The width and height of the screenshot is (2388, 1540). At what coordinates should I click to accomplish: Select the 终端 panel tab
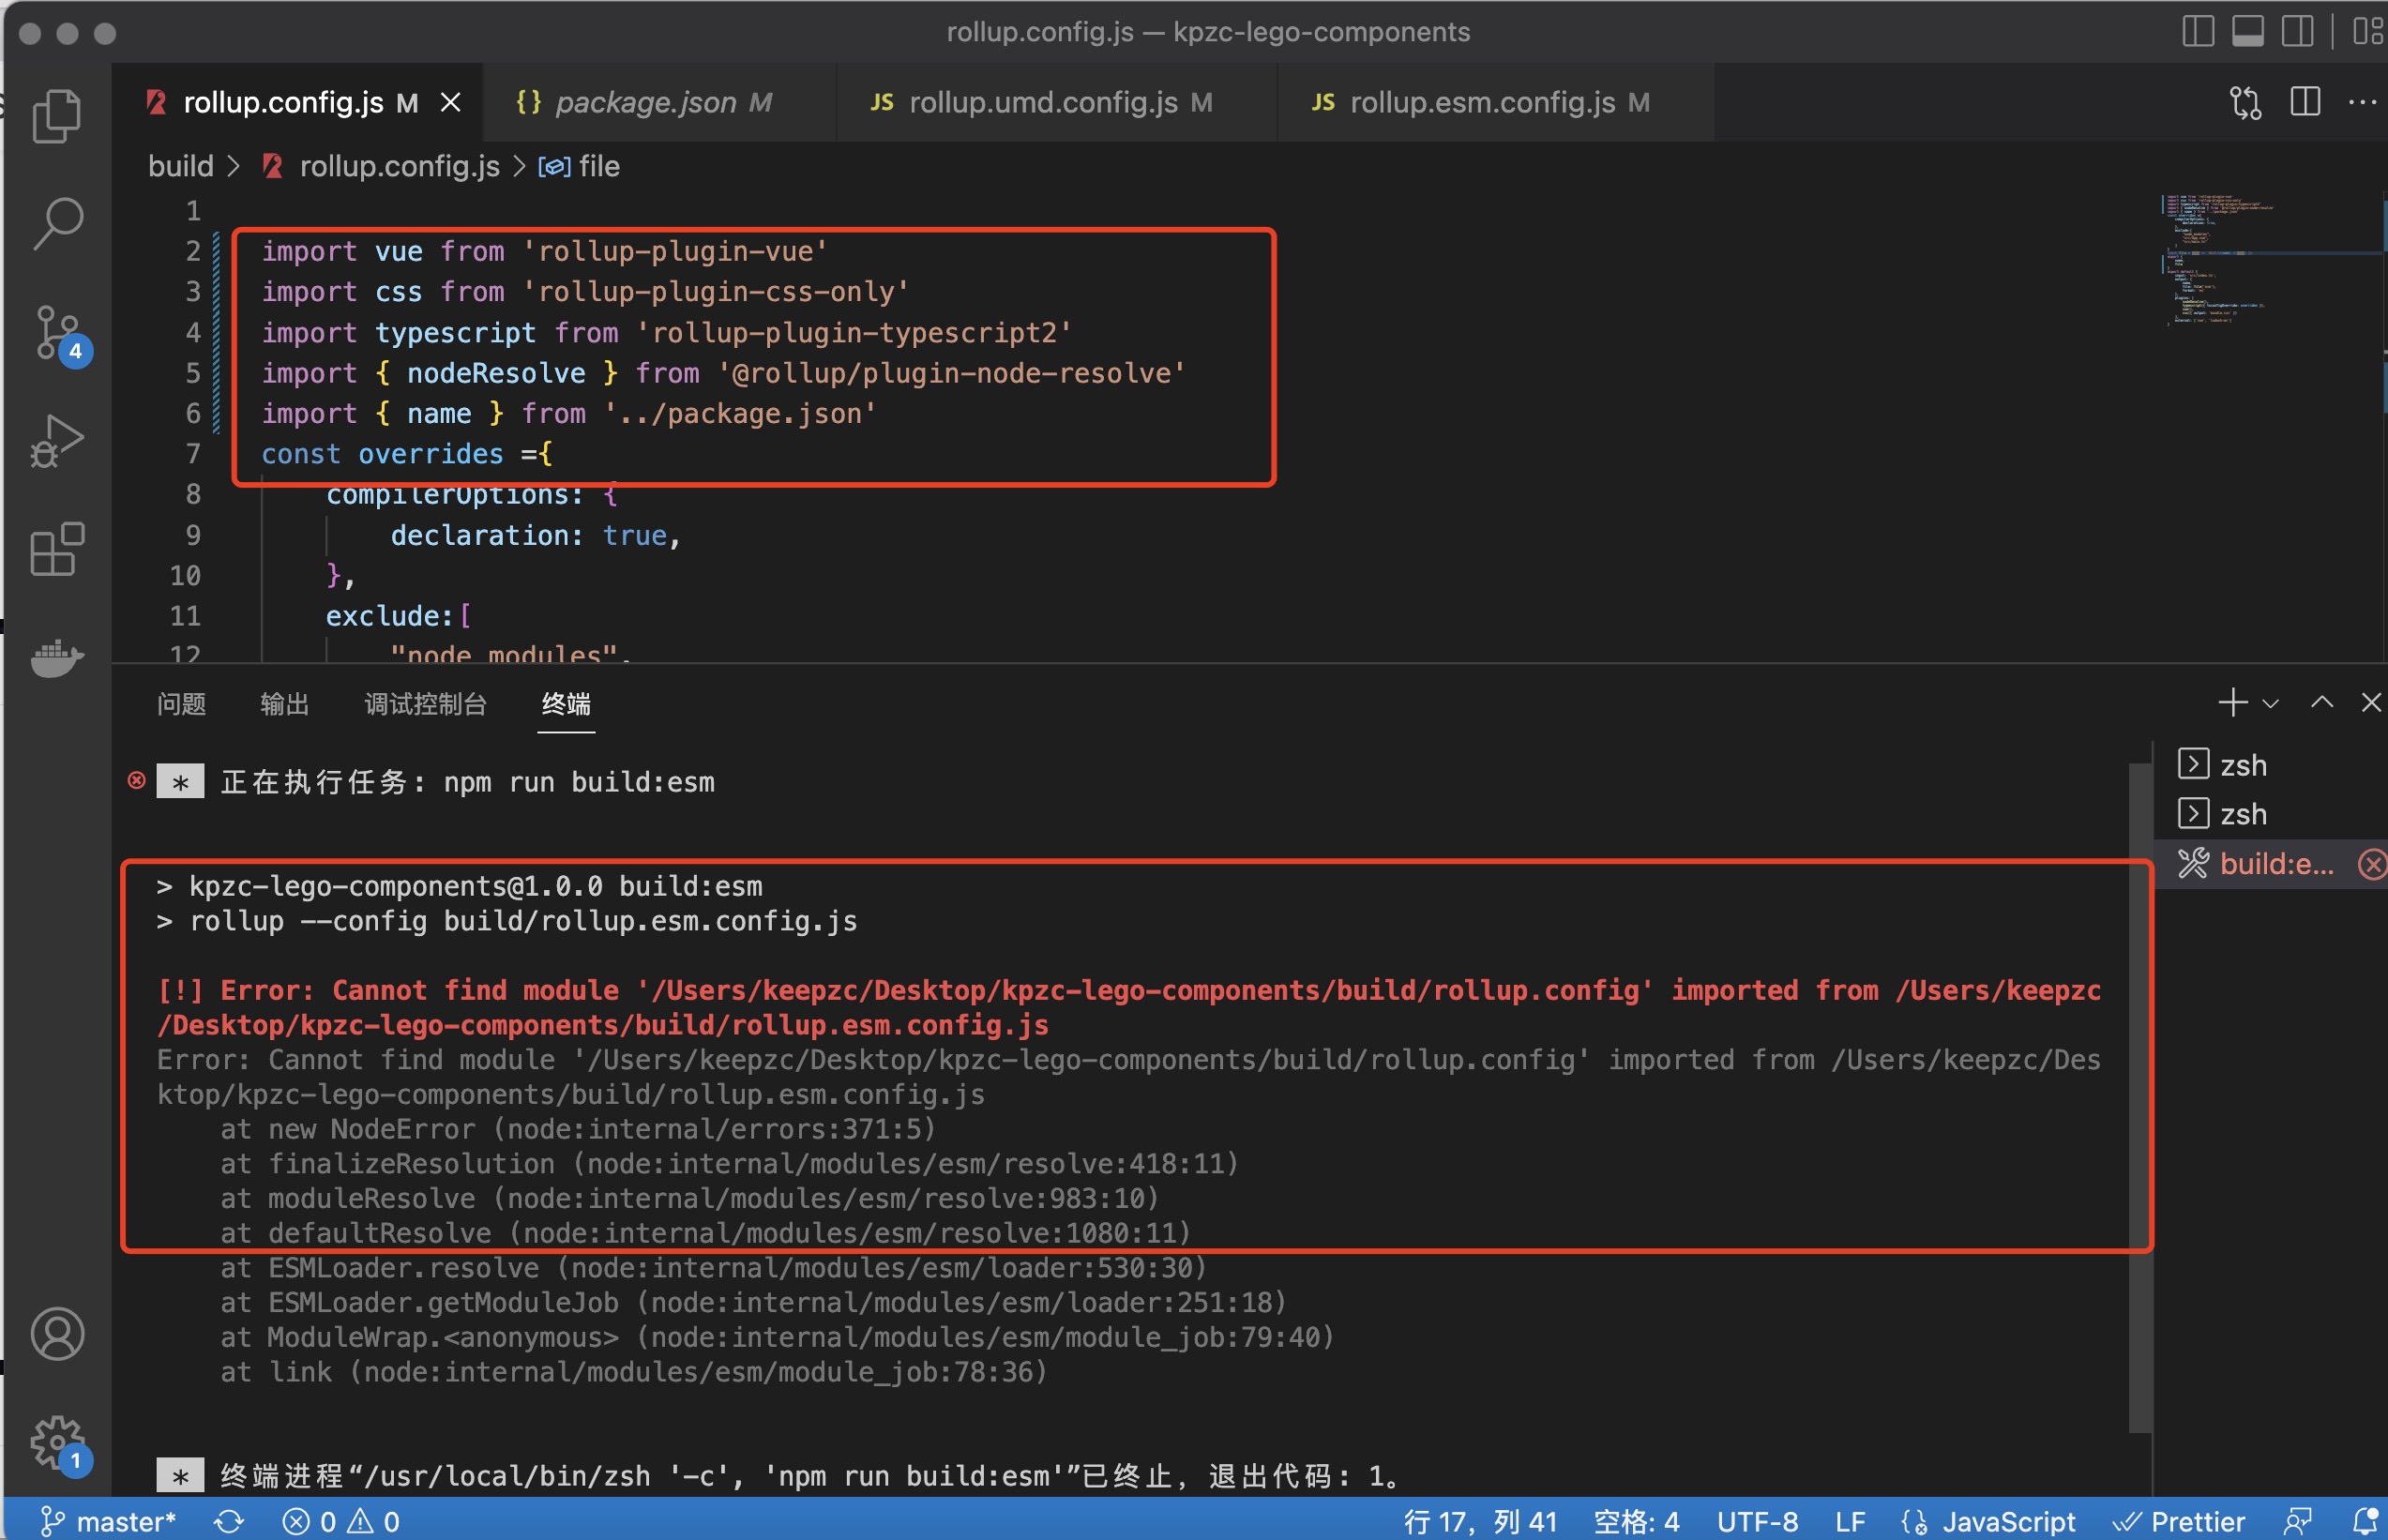[566, 704]
